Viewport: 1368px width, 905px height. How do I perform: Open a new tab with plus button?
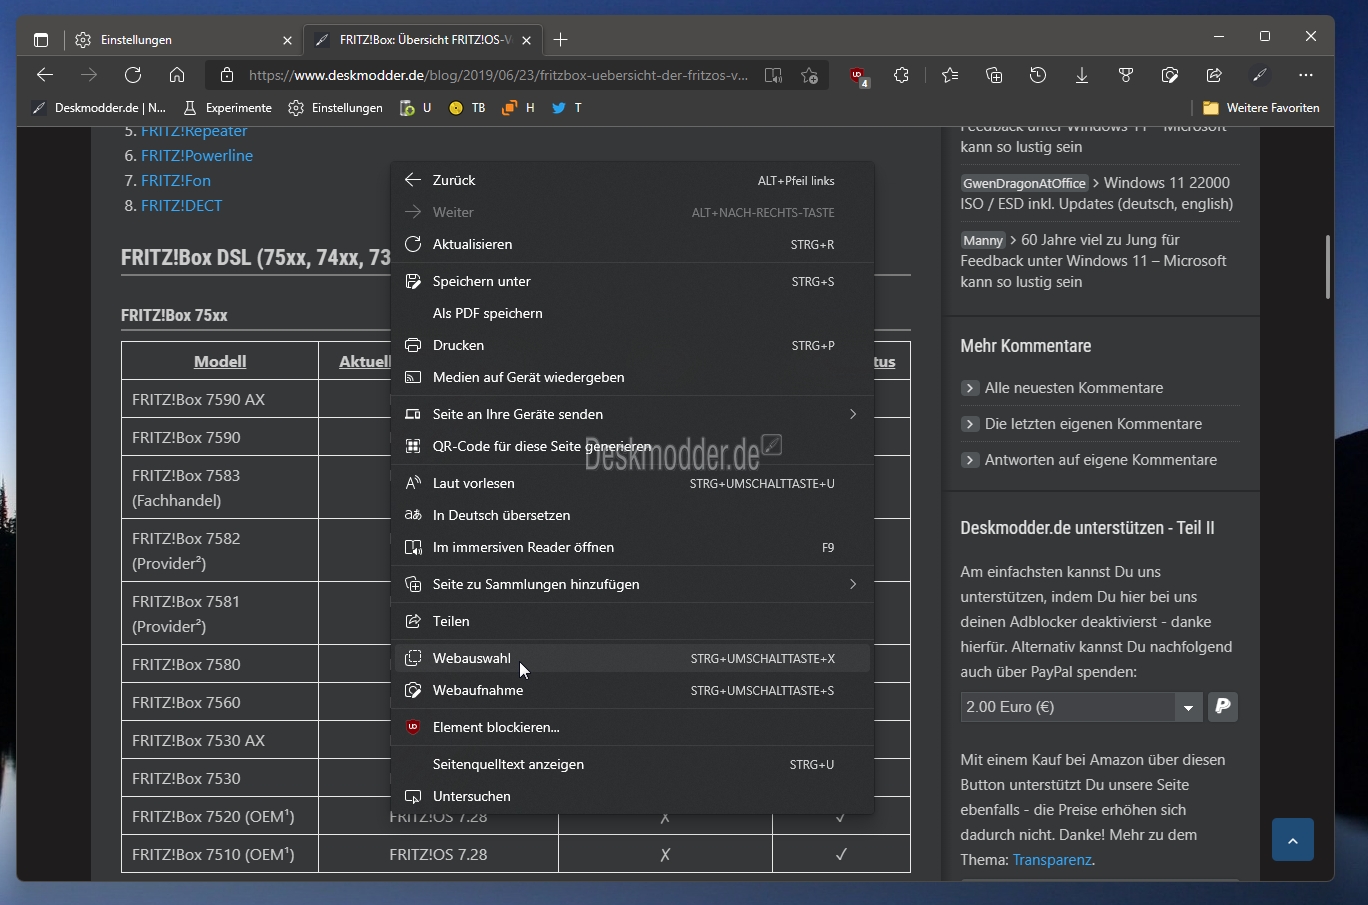561,40
